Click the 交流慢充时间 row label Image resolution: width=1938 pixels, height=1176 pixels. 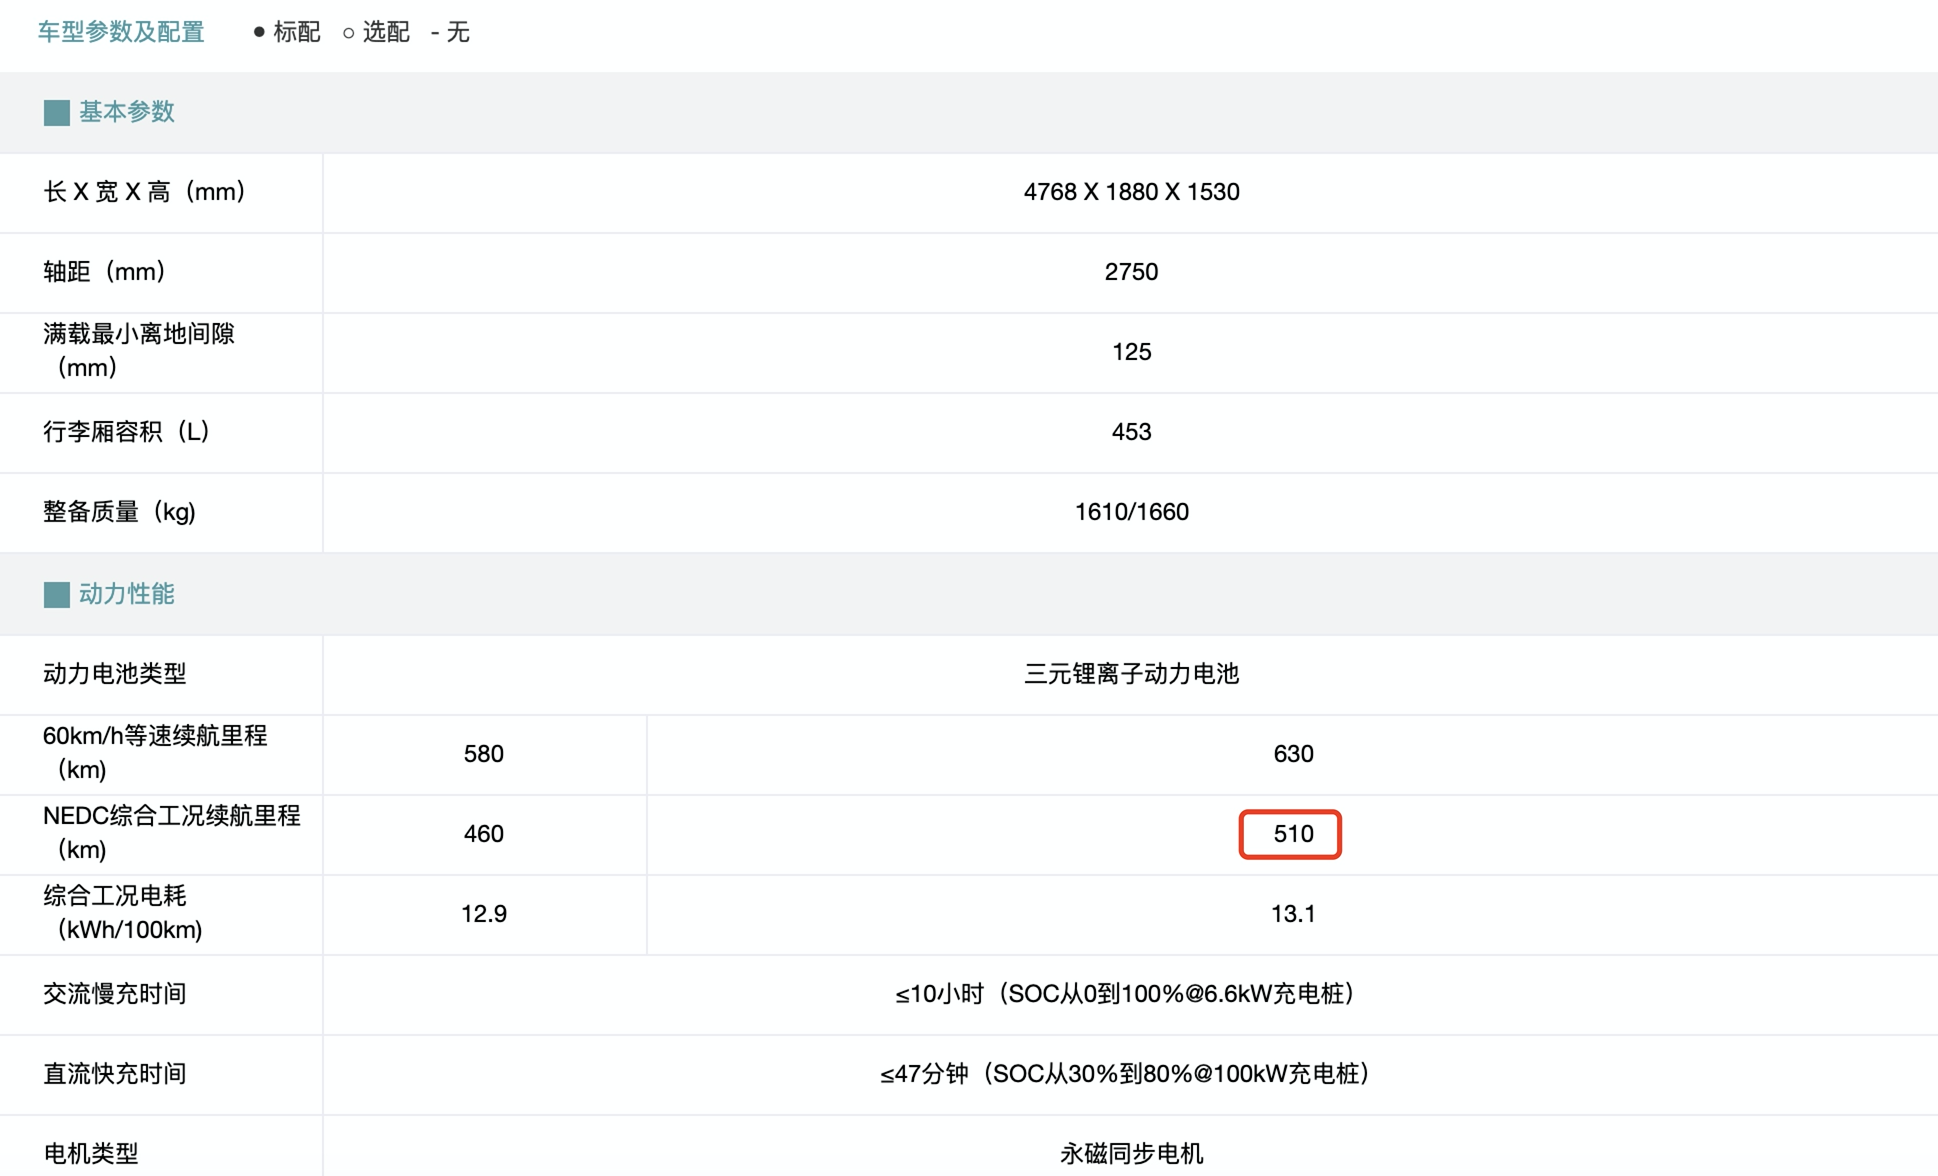click(115, 994)
